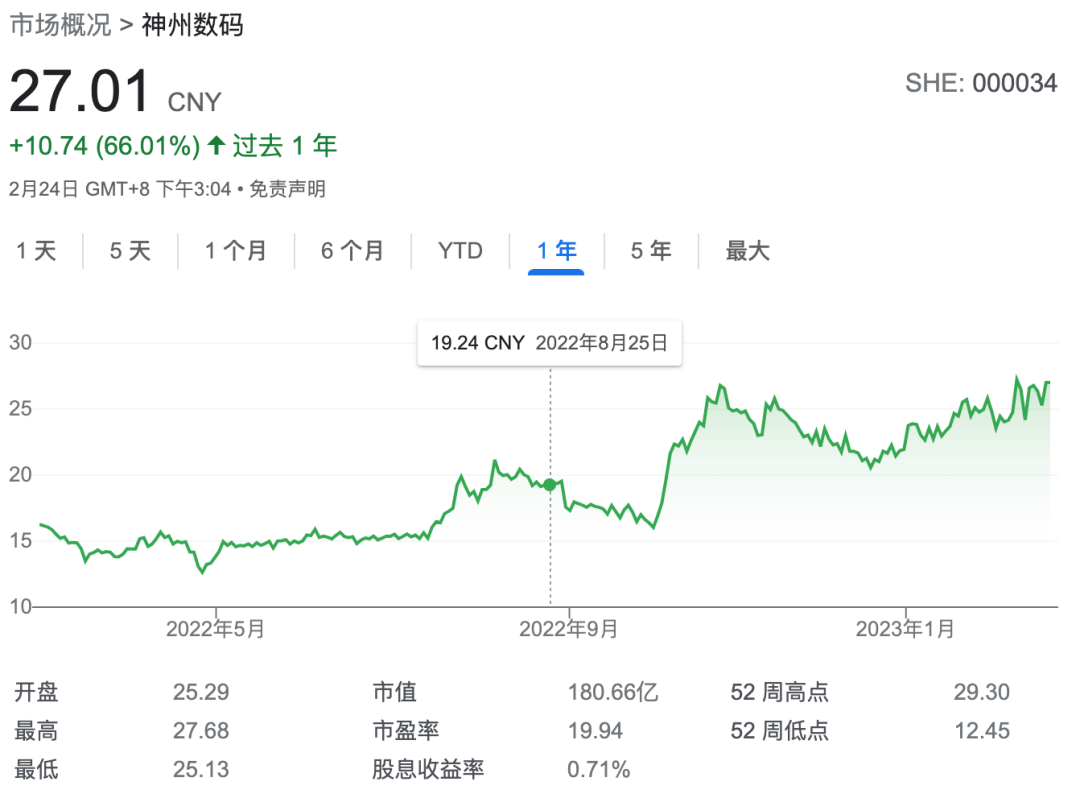
Task: Click the 神州数码 breadcrumb title
Action: tap(192, 25)
